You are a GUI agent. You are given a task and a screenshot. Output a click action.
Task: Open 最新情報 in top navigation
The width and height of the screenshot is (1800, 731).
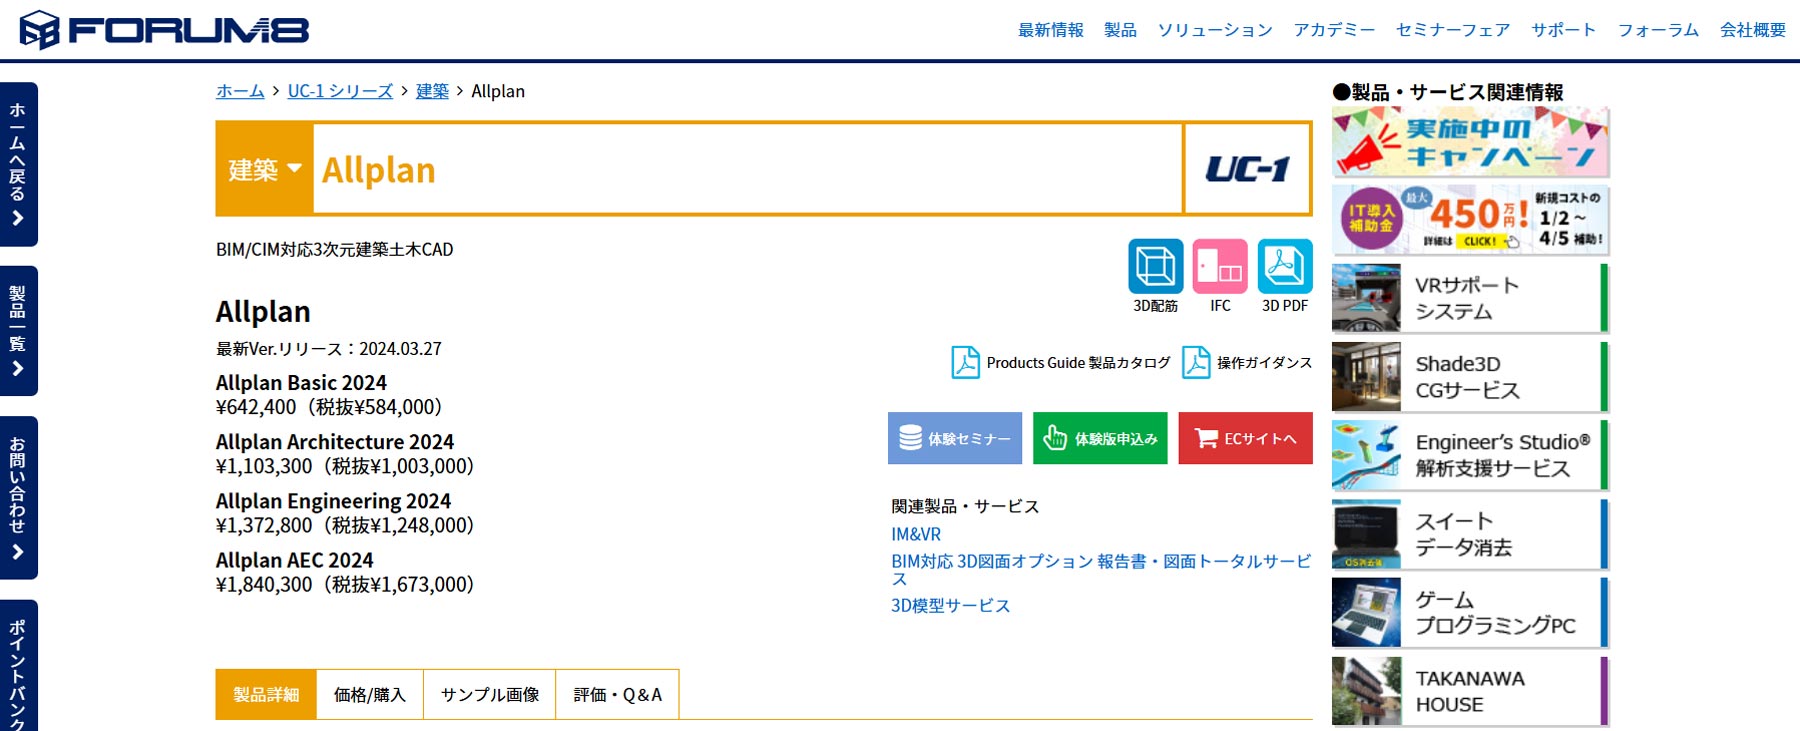pyautogui.click(x=1050, y=30)
